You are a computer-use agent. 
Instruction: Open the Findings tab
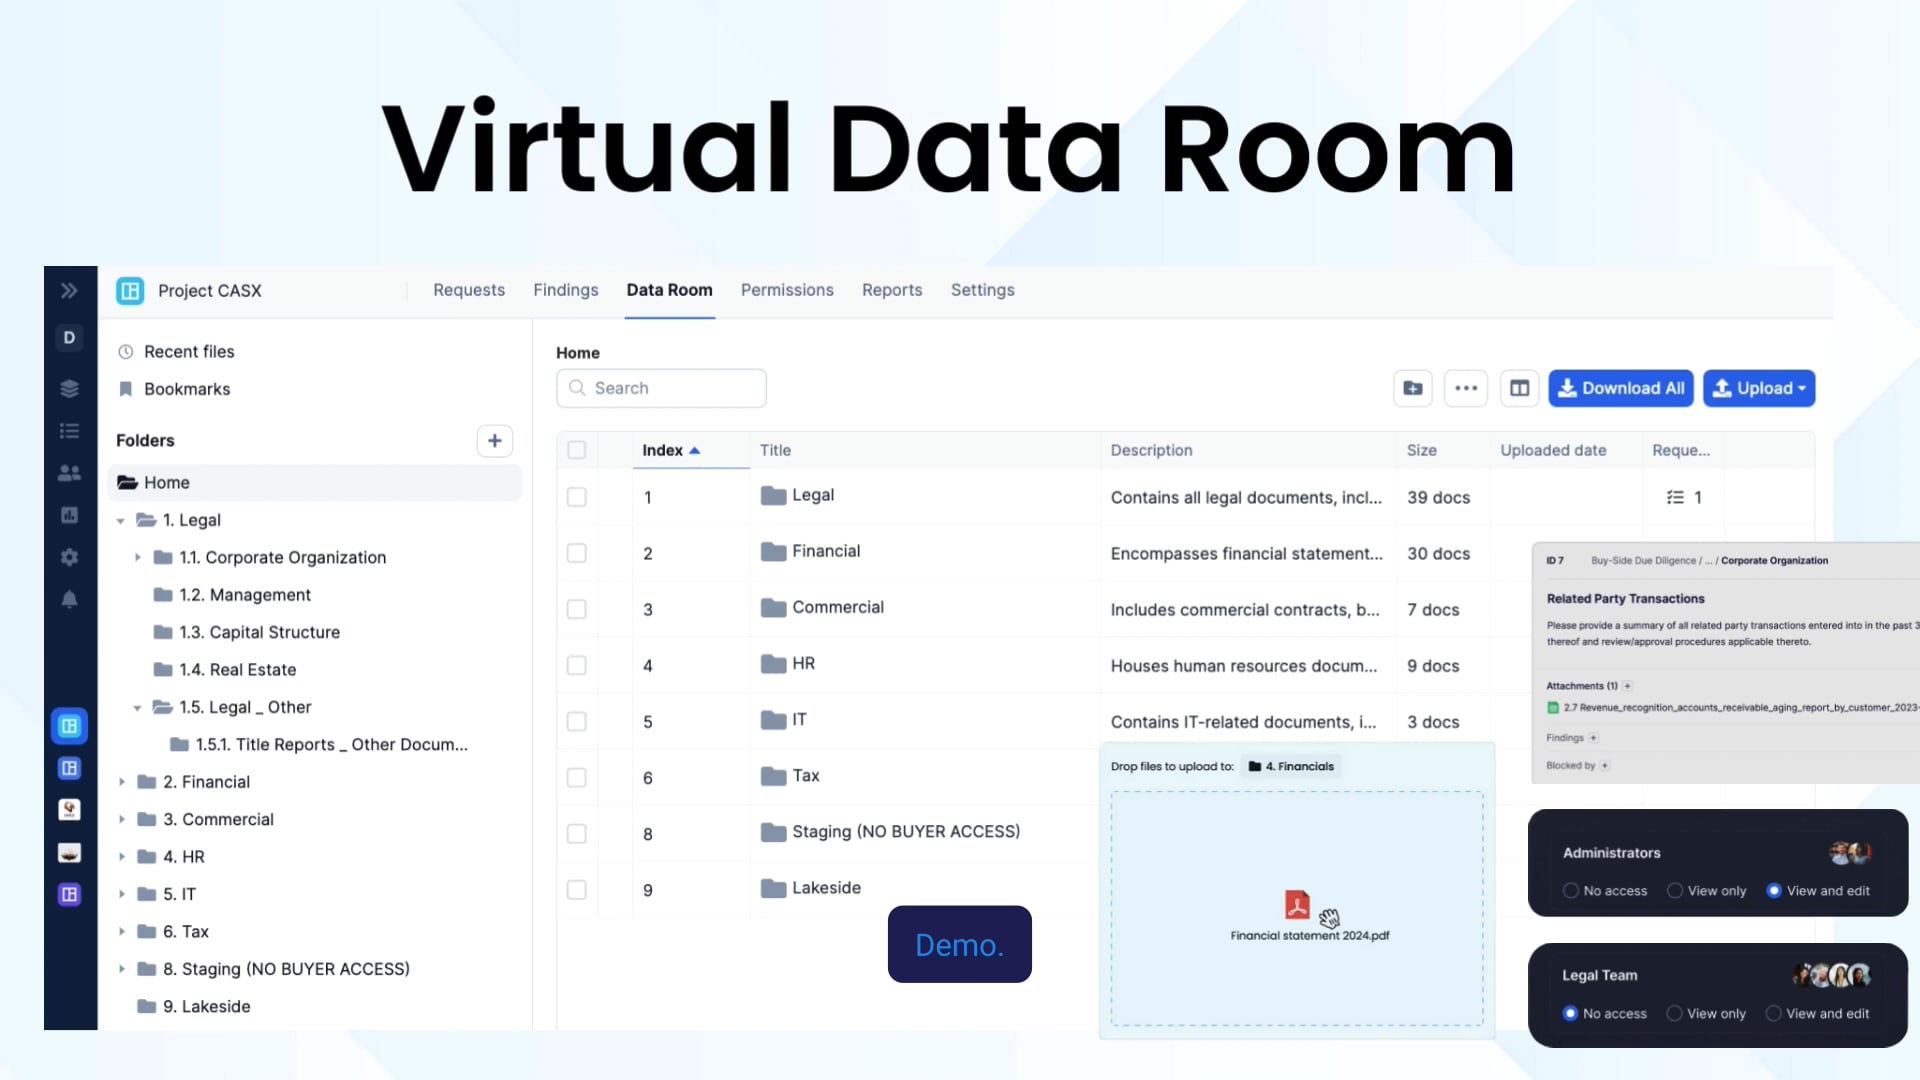click(565, 290)
